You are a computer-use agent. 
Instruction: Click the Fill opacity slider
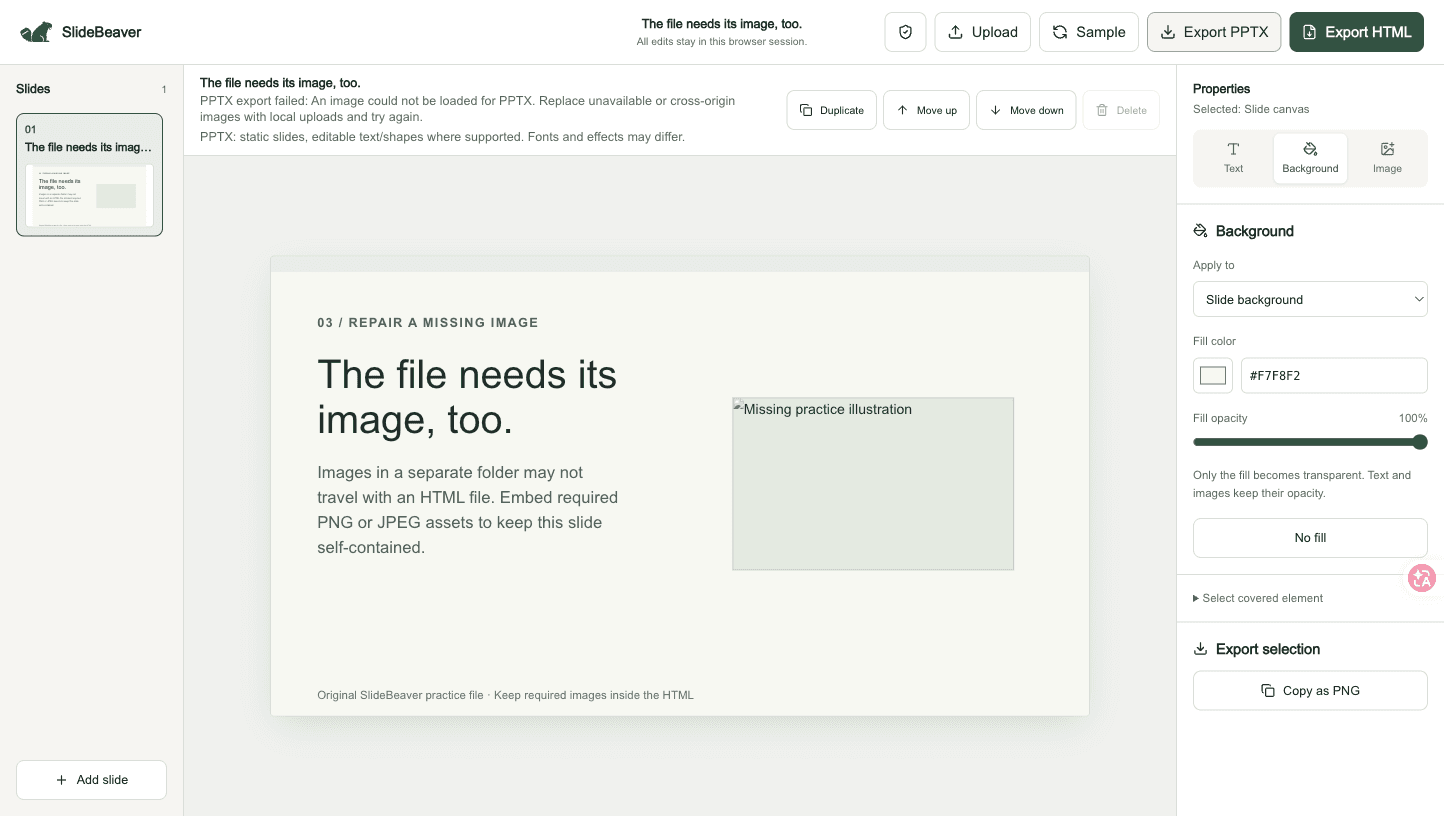(1310, 442)
